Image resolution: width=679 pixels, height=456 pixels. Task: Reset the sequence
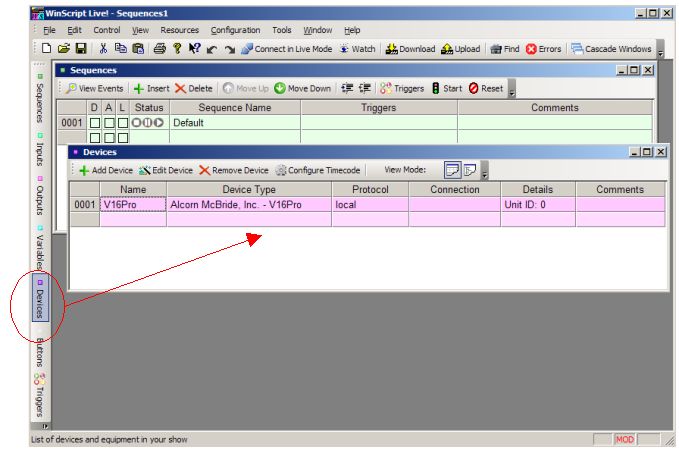pyautogui.click(x=485, y=88)
